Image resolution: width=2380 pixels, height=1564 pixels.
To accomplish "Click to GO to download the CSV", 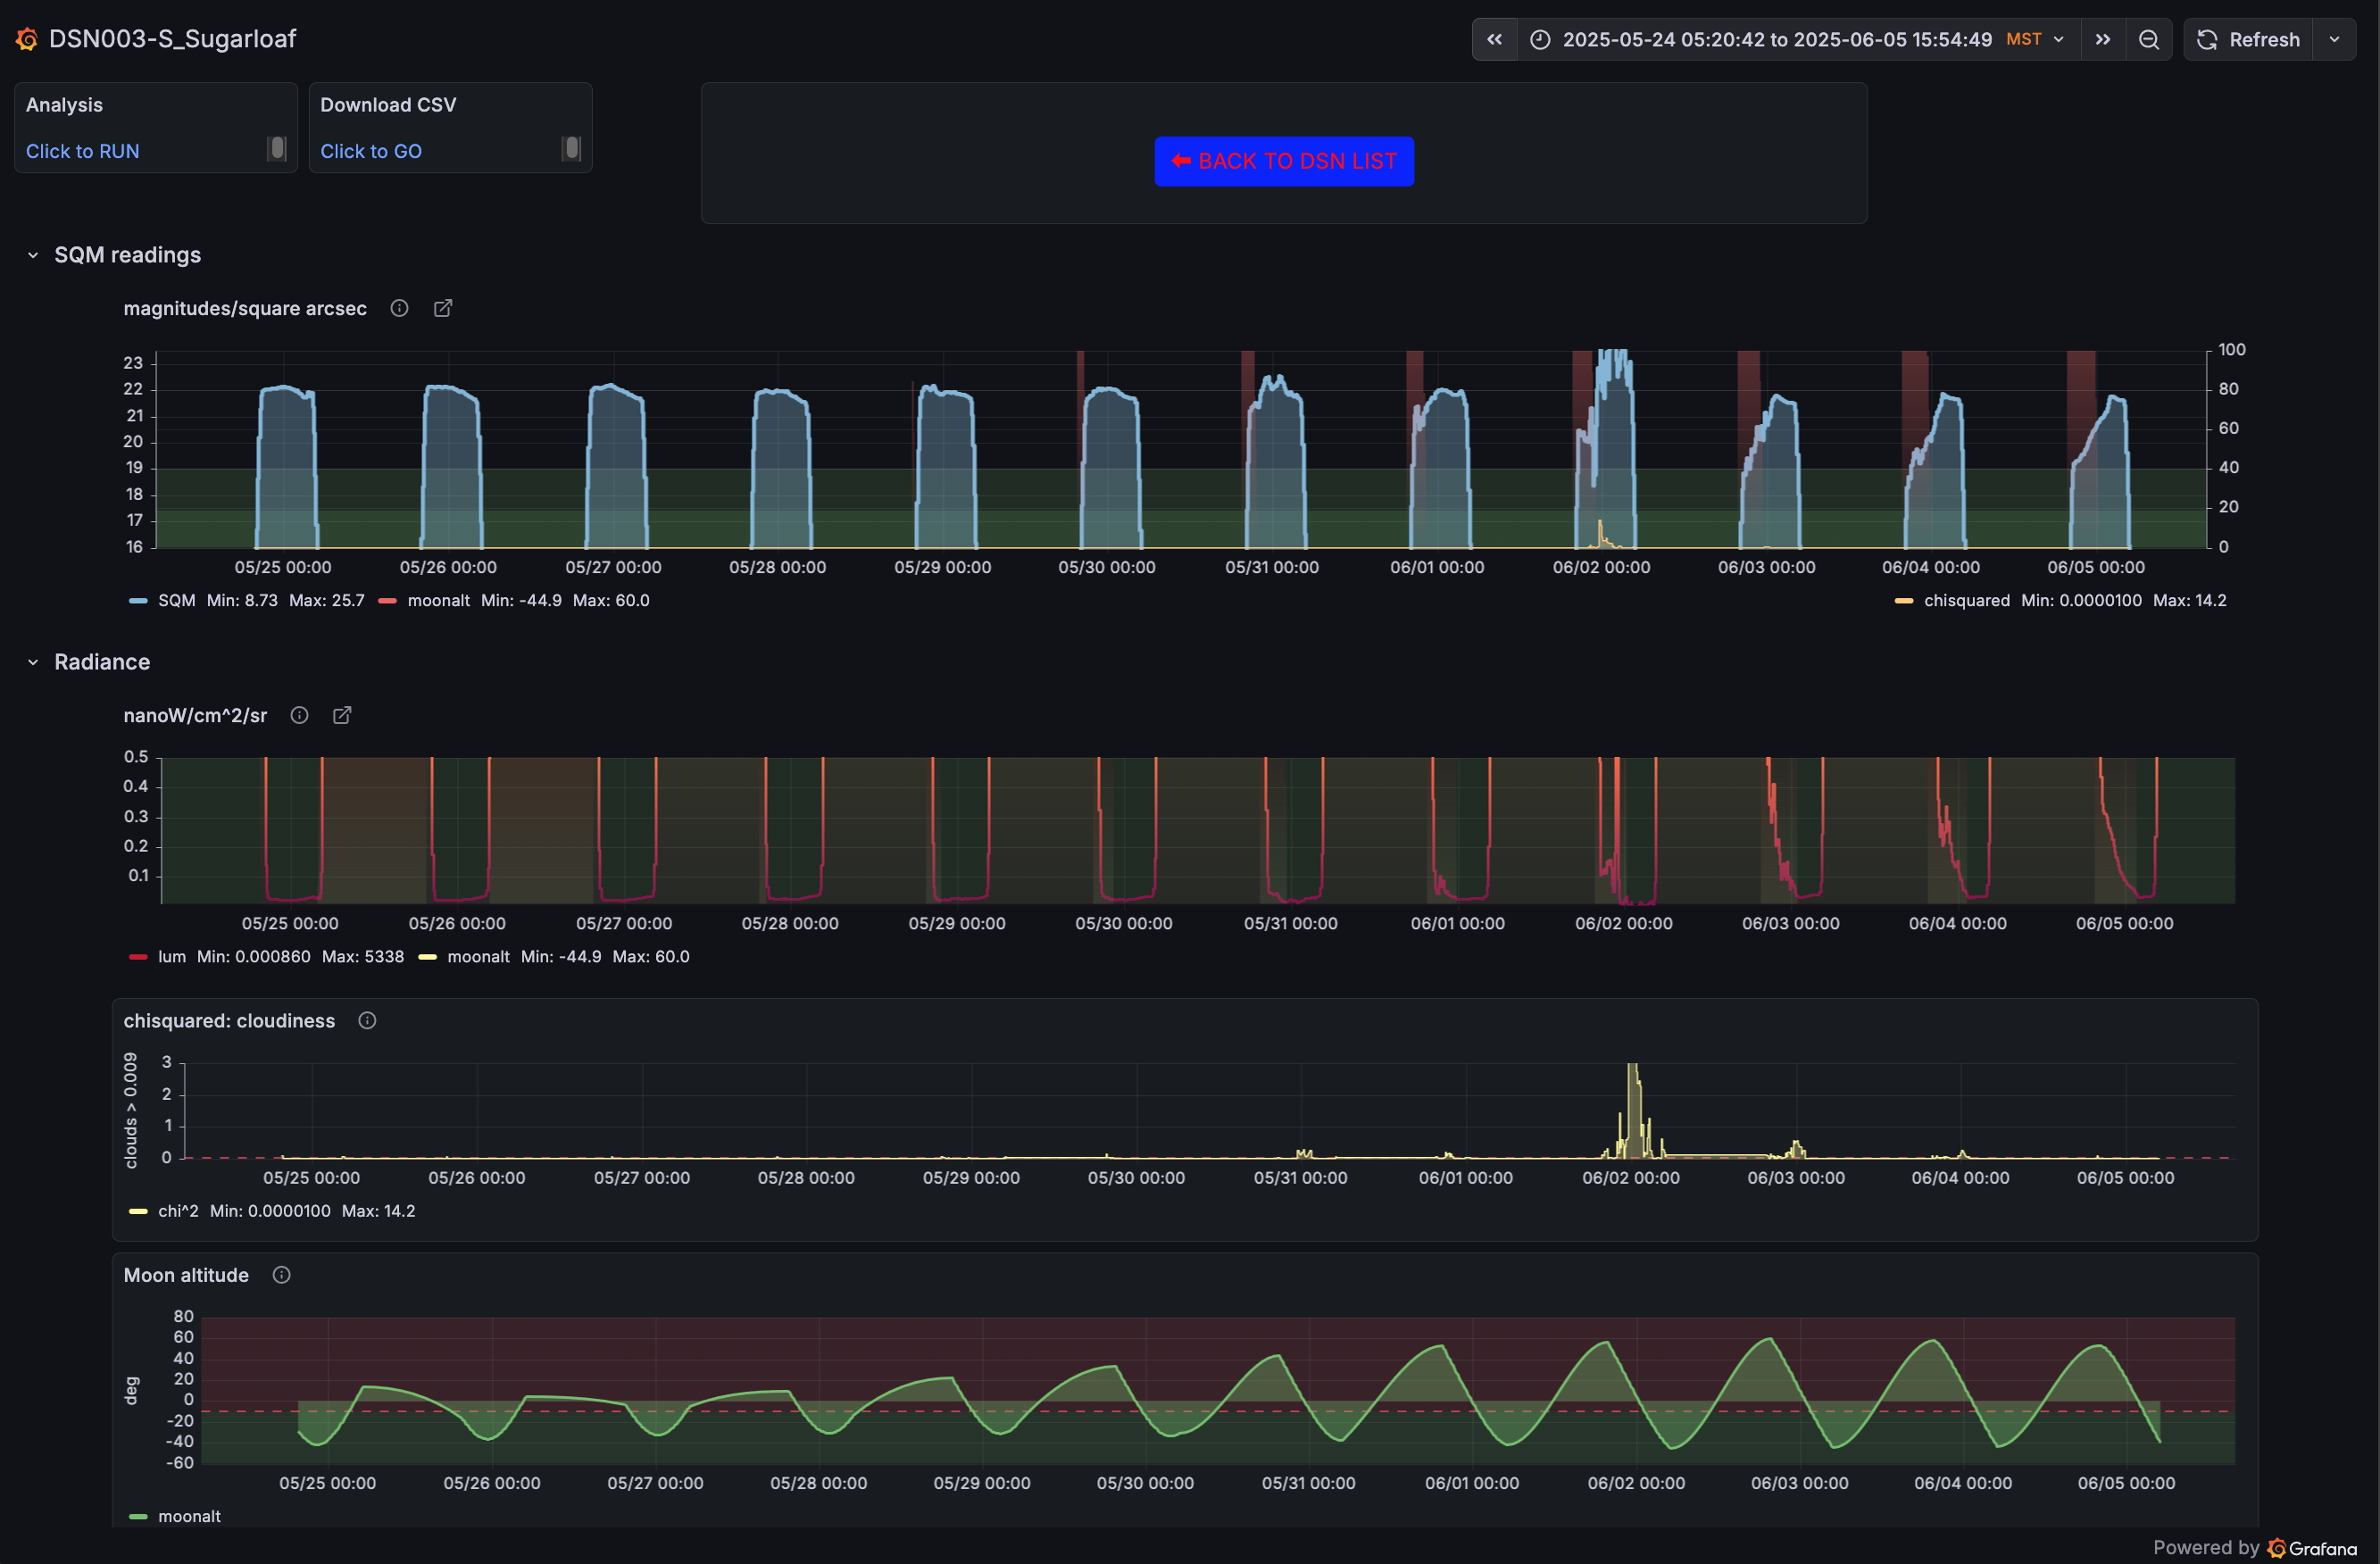I will [x=371, y=151].
